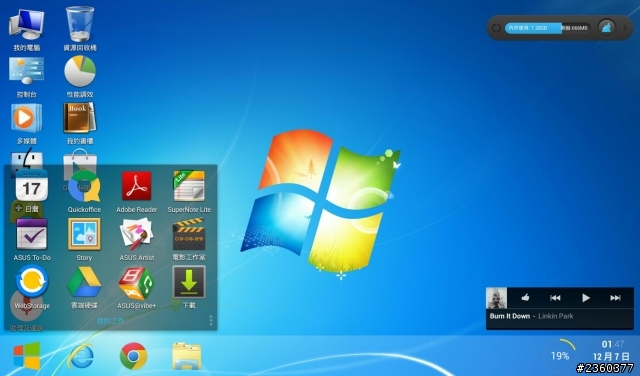Launch Quickoffice from the folder
This screenshot has height=376, width=640.
84,186
